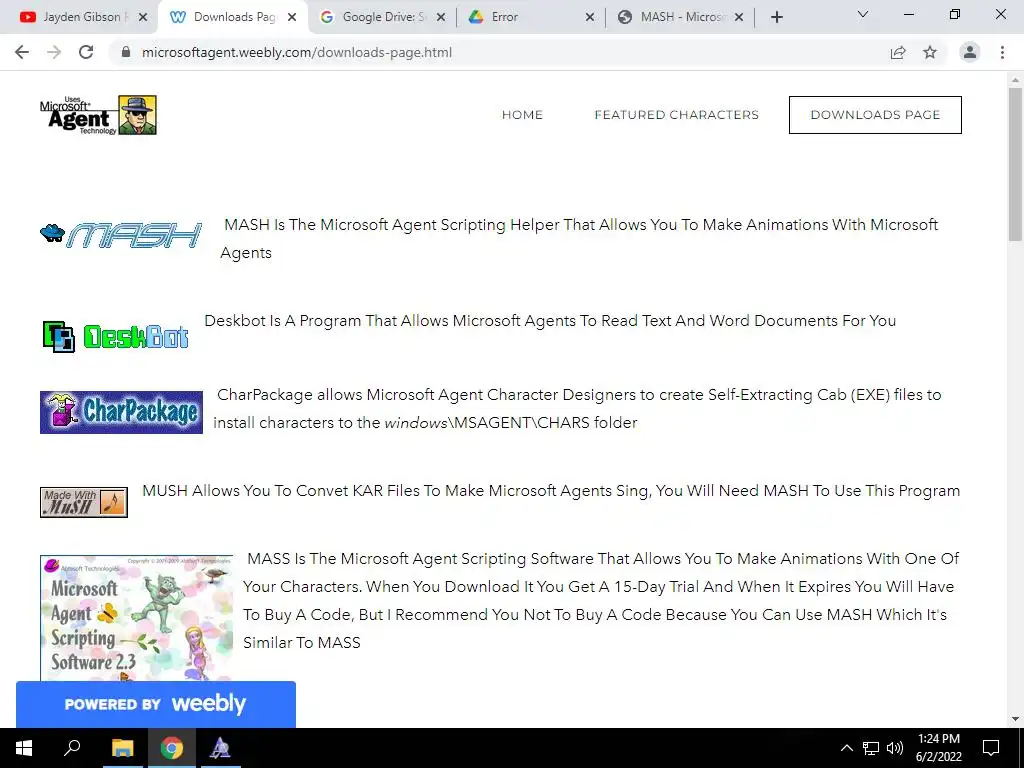Open the network status tray icon

point(871,748)
